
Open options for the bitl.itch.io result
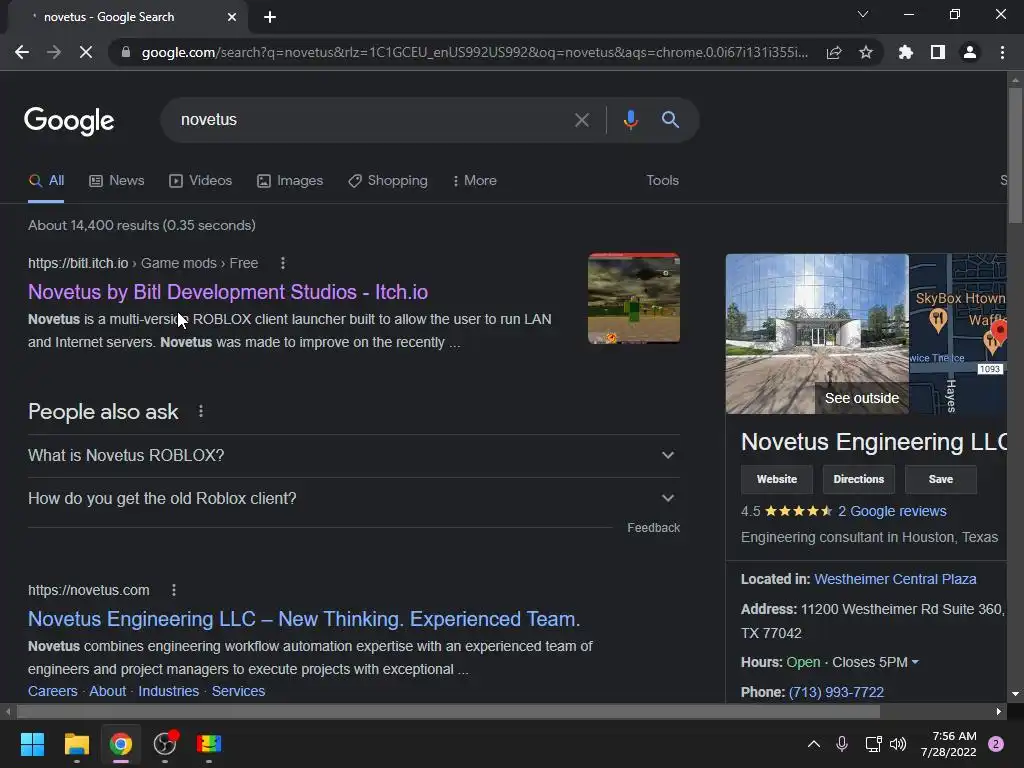pos(282,263)
